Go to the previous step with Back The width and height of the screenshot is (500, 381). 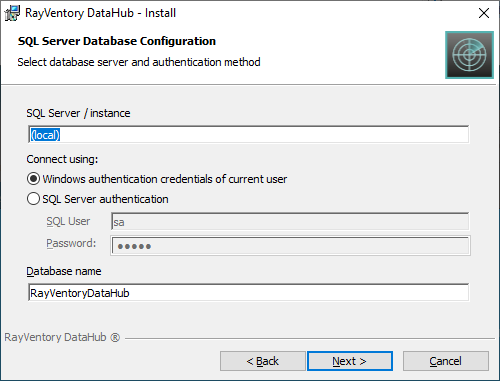click(x=263, y=361)
